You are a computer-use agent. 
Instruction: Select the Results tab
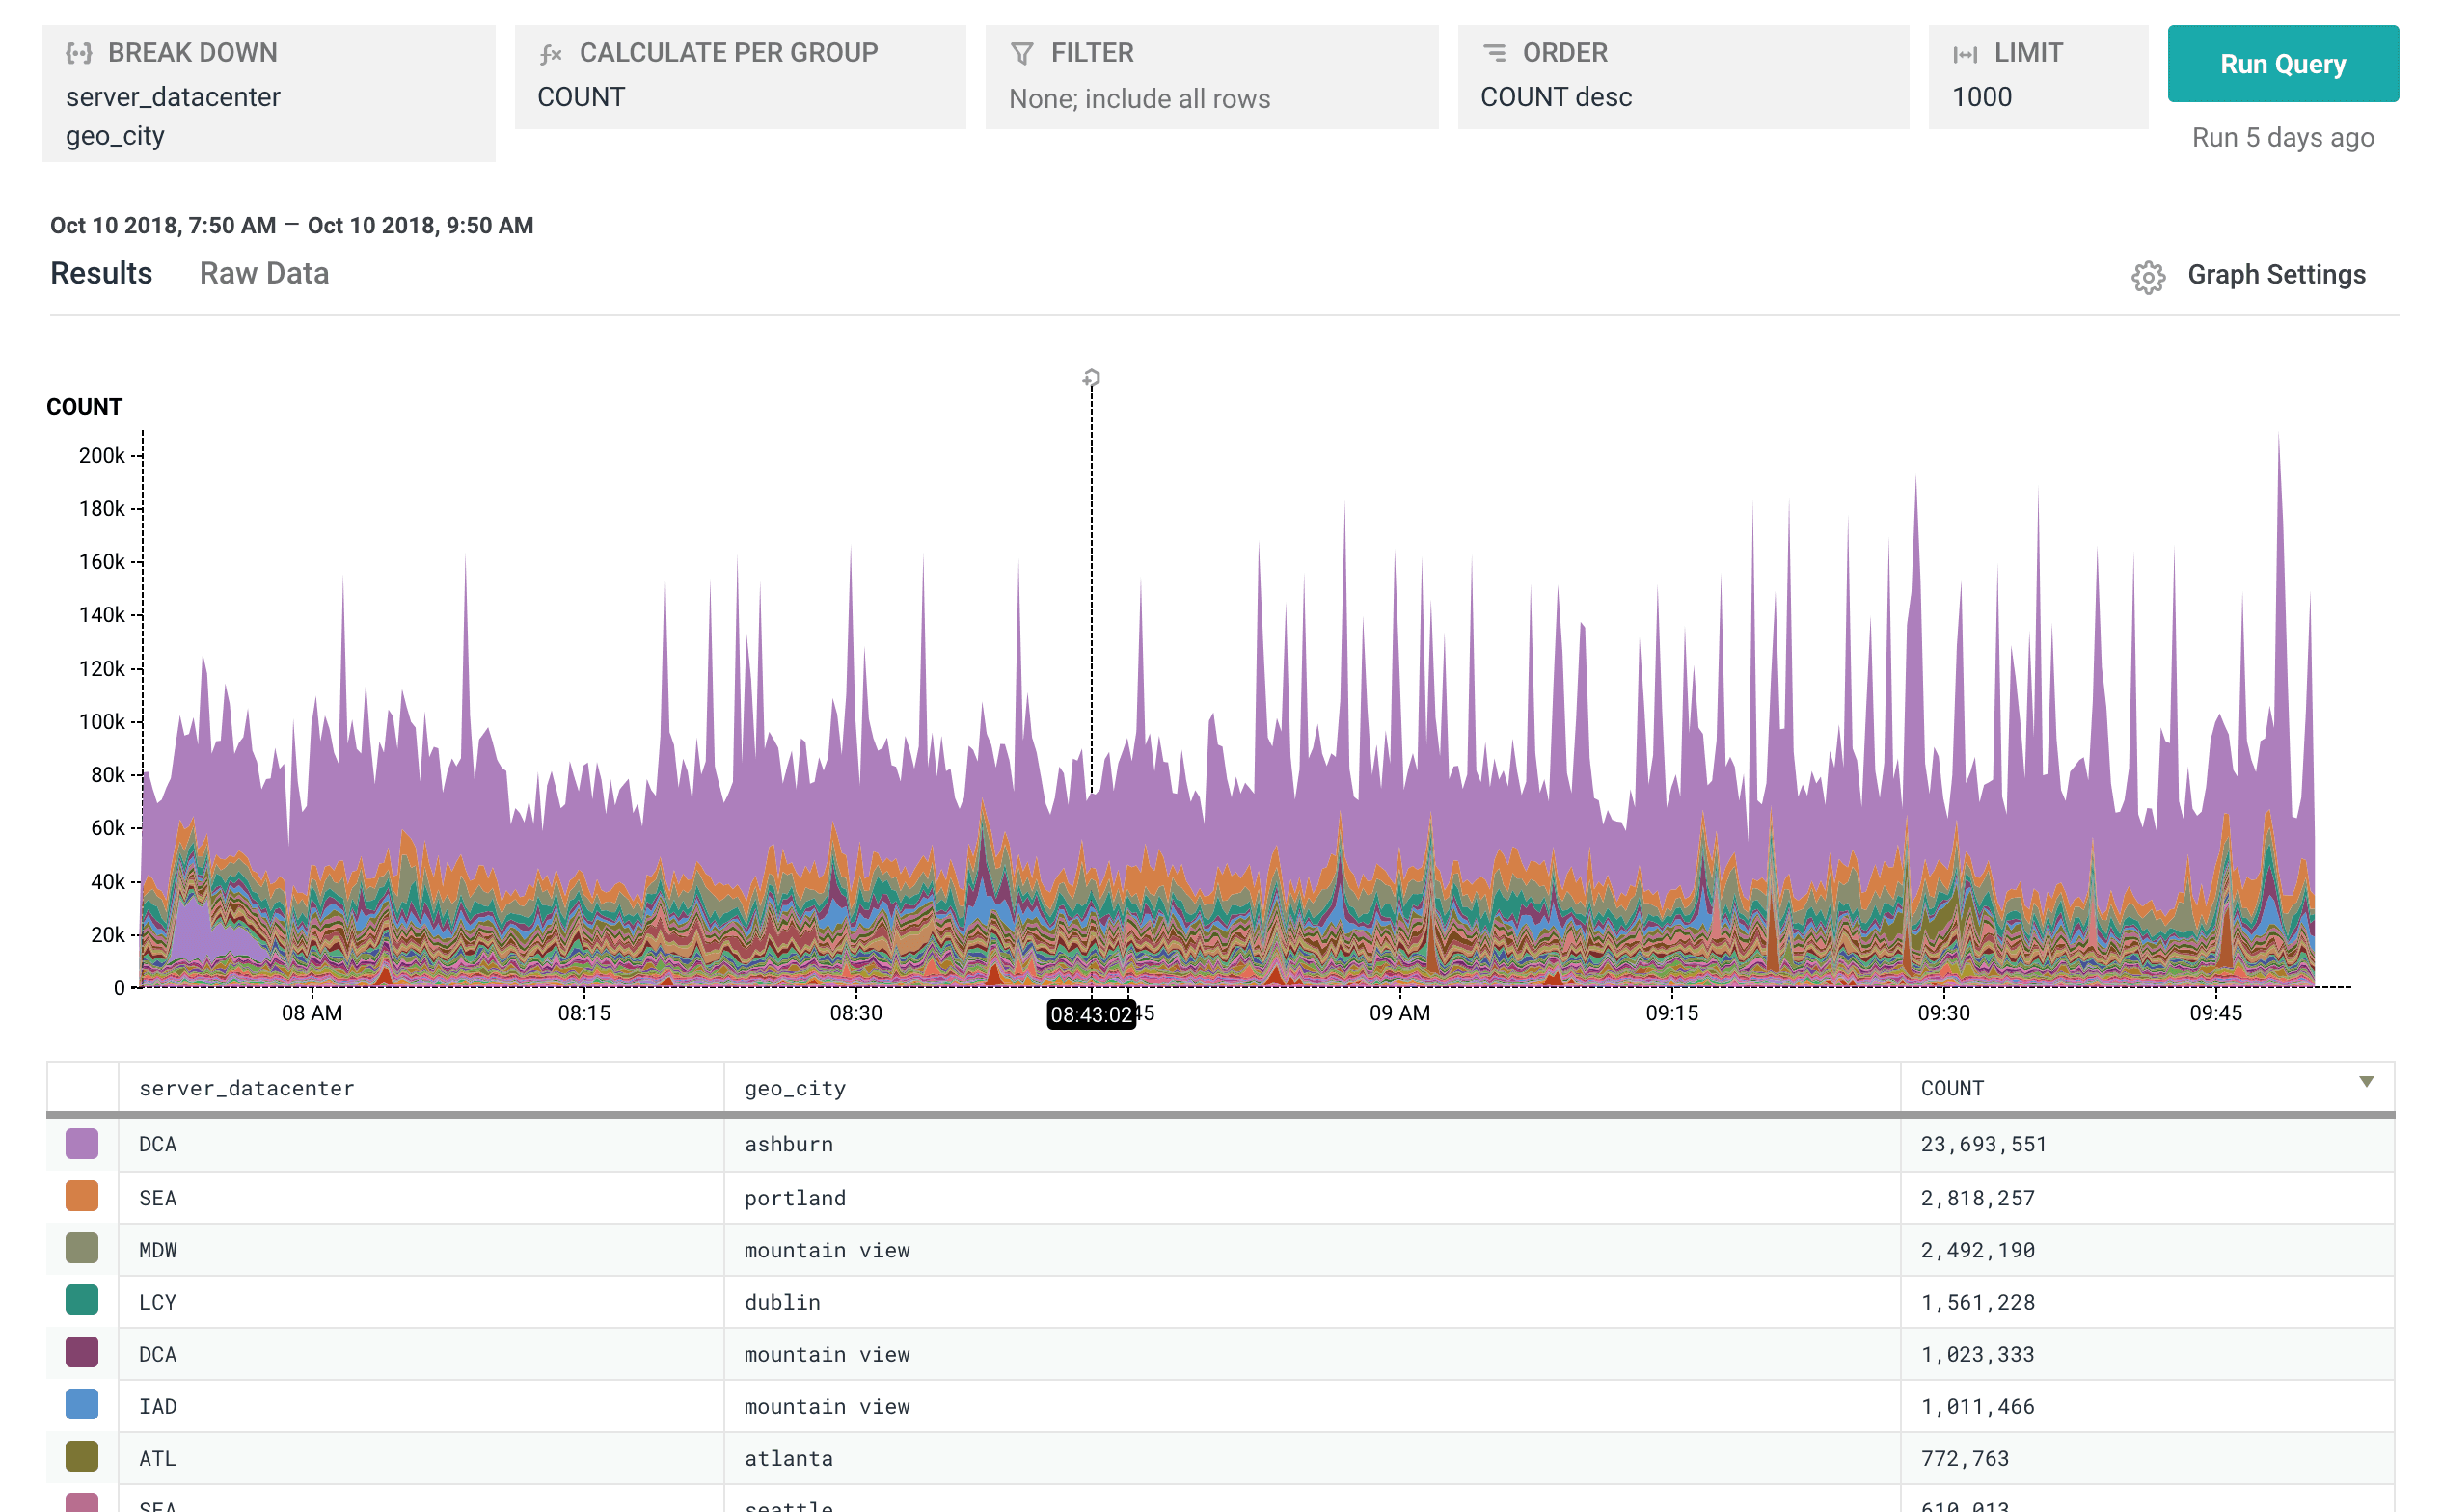coord(100,272)
